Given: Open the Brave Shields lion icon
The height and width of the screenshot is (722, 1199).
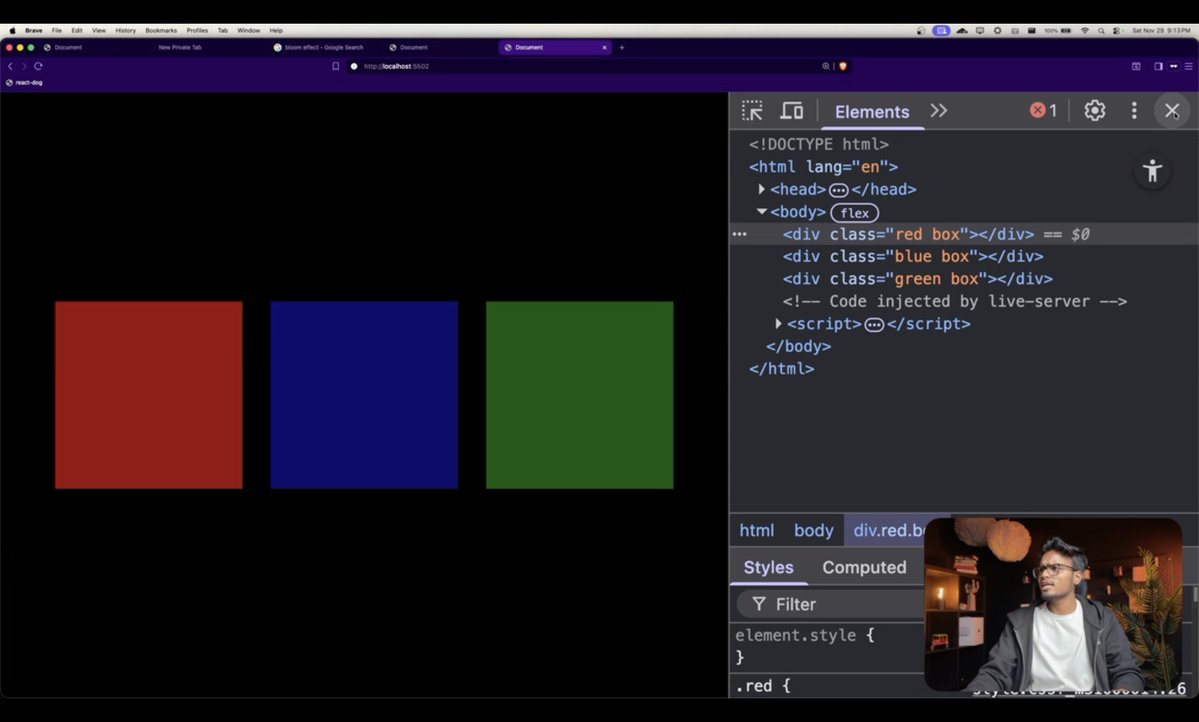Looking at the screenshot, I should [x=843, y=67].
